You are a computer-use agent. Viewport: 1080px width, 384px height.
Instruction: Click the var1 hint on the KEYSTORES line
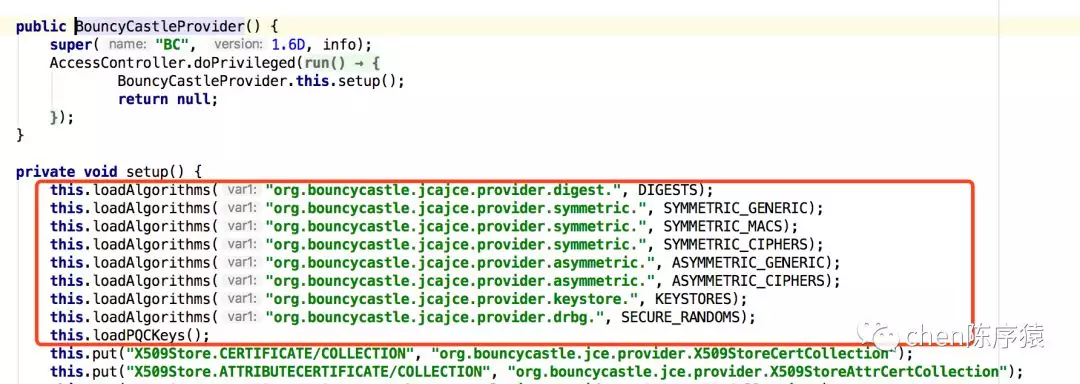tap(242, 299)
